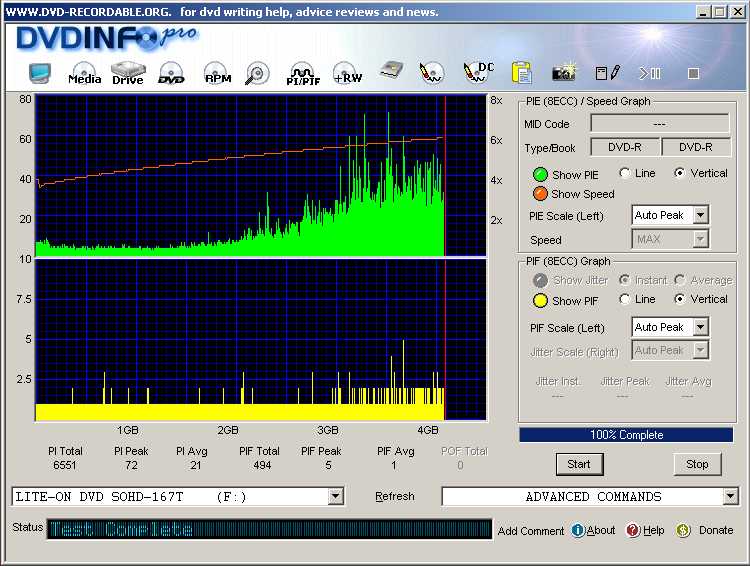Select the Instant jitter radio button

[x=624, y=279]
